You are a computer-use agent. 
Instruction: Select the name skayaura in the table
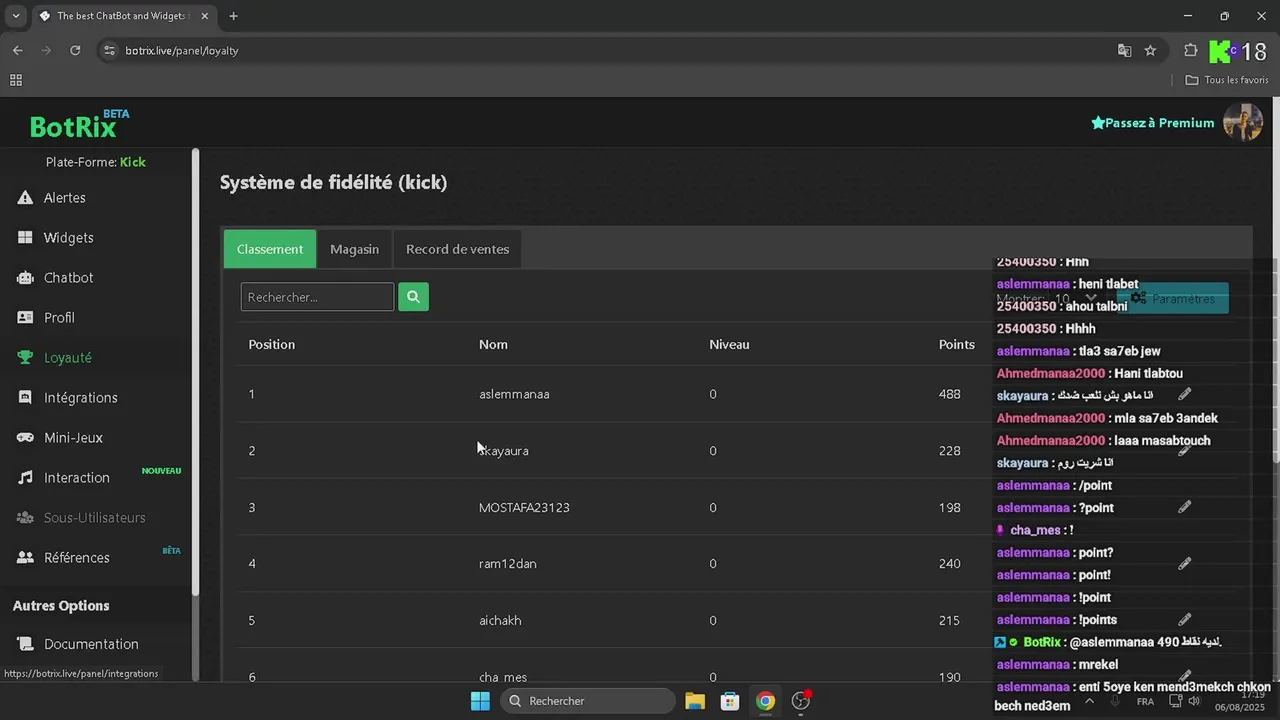pos(503,451)
